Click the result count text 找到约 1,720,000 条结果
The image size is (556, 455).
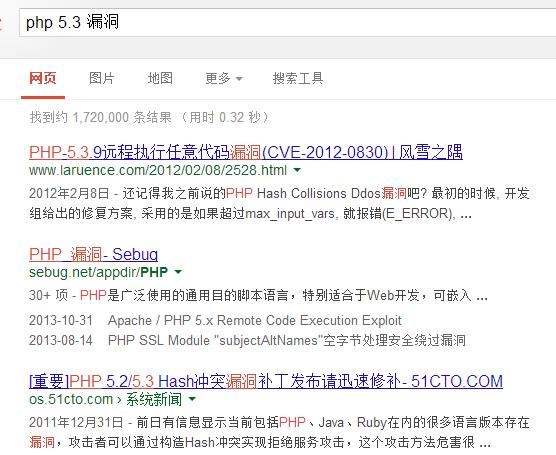click(100, 117)
